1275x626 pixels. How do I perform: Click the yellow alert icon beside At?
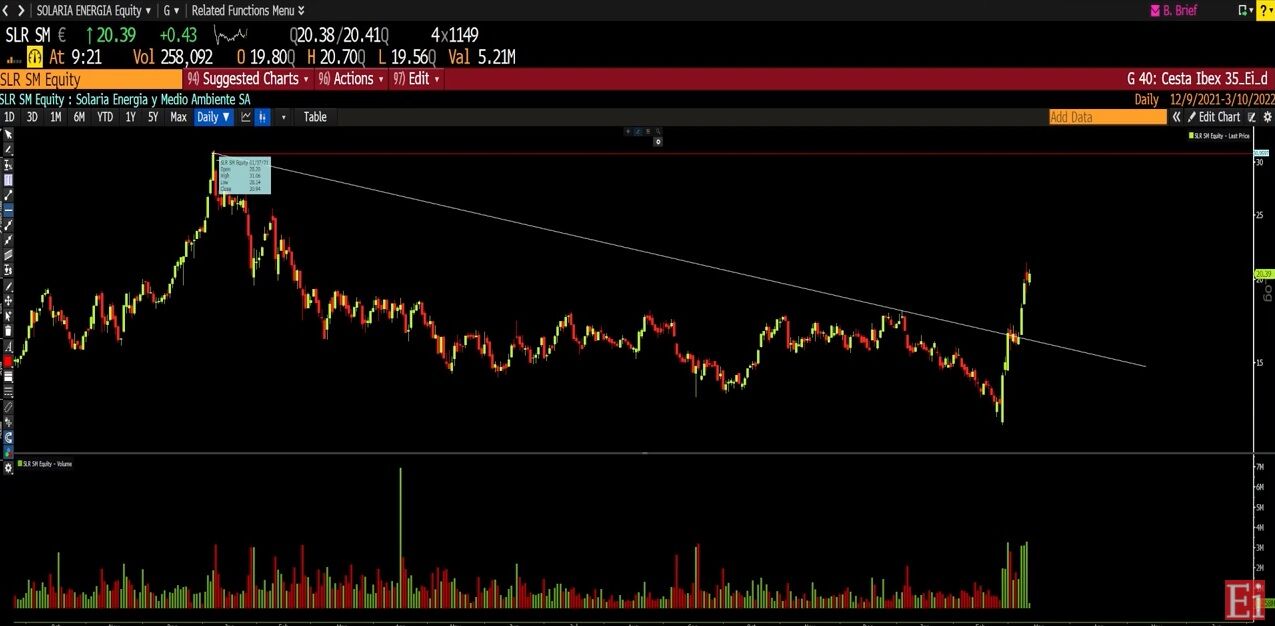point(34,57)
